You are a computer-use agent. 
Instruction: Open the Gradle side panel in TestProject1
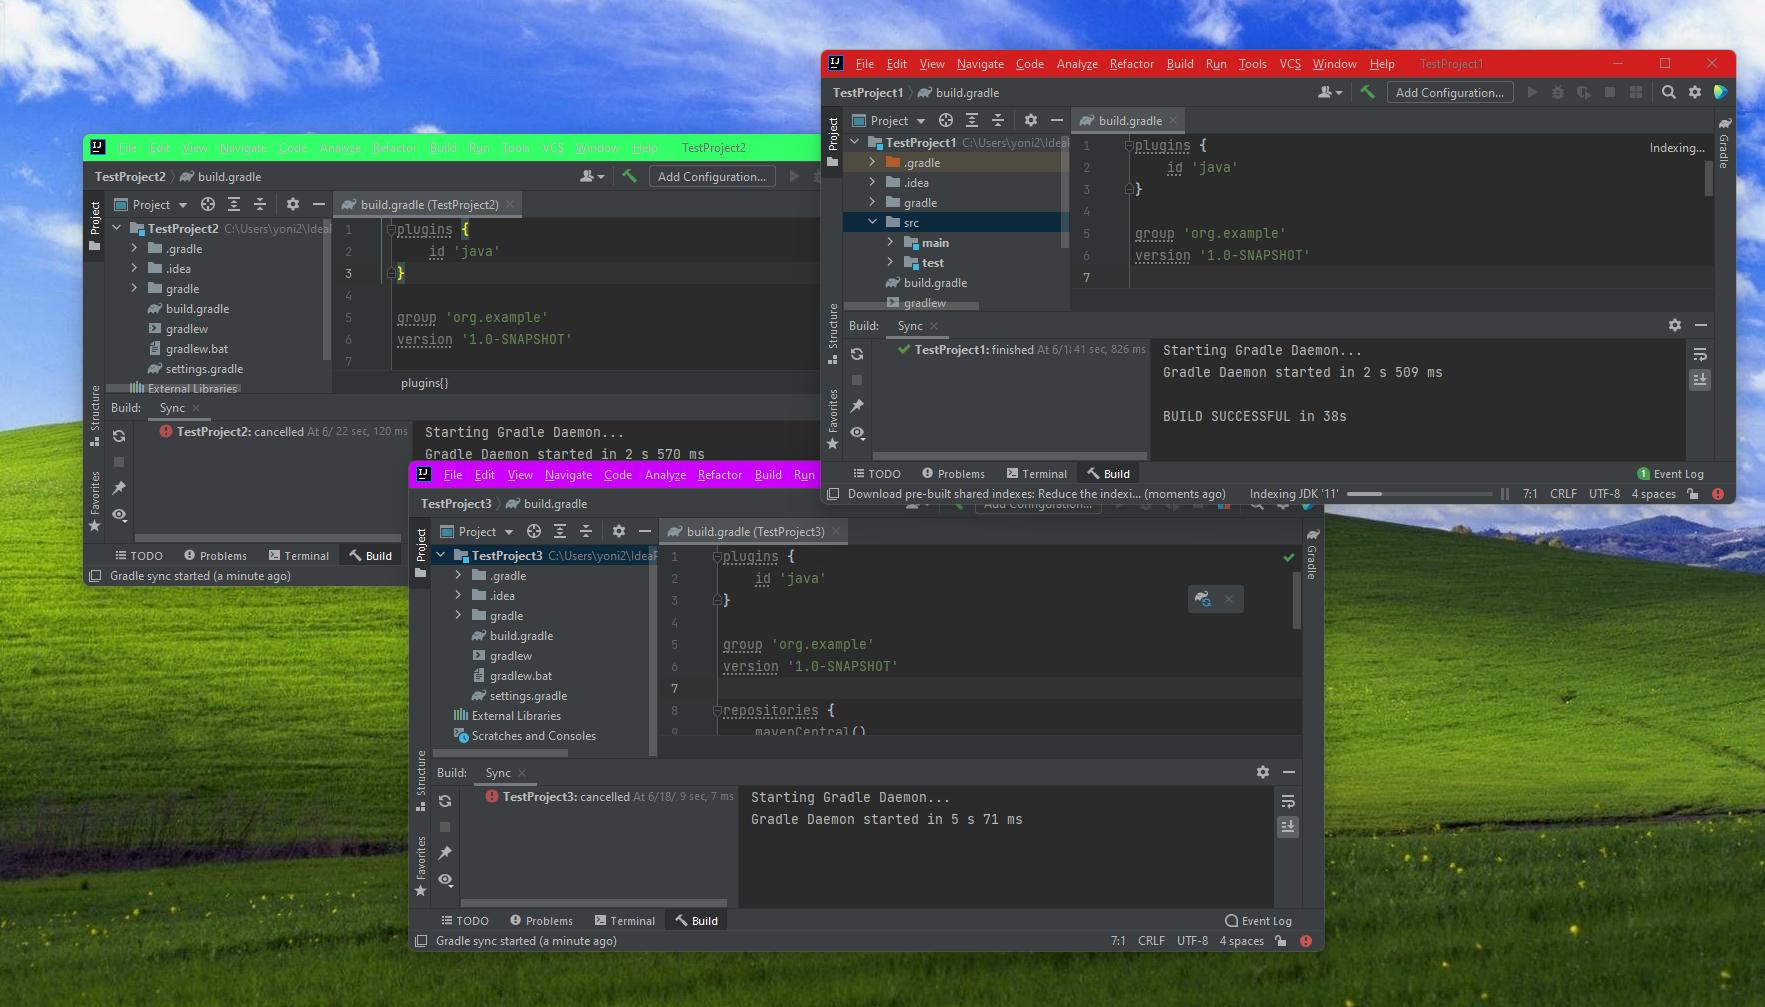1724,142
